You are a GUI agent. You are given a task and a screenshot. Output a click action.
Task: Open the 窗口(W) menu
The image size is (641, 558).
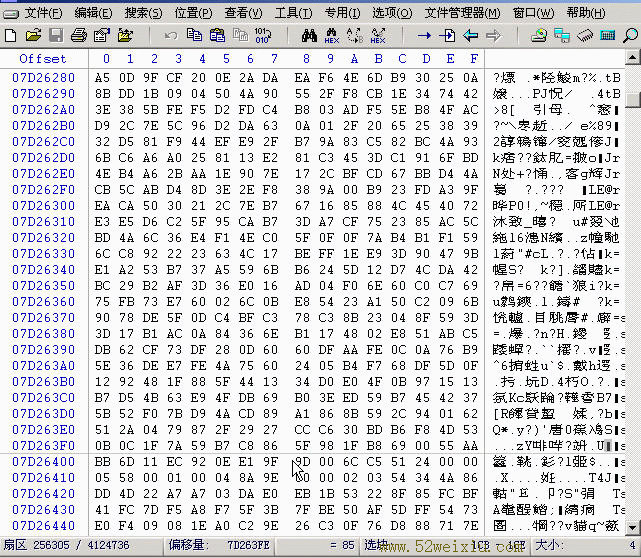coord(533,13)
